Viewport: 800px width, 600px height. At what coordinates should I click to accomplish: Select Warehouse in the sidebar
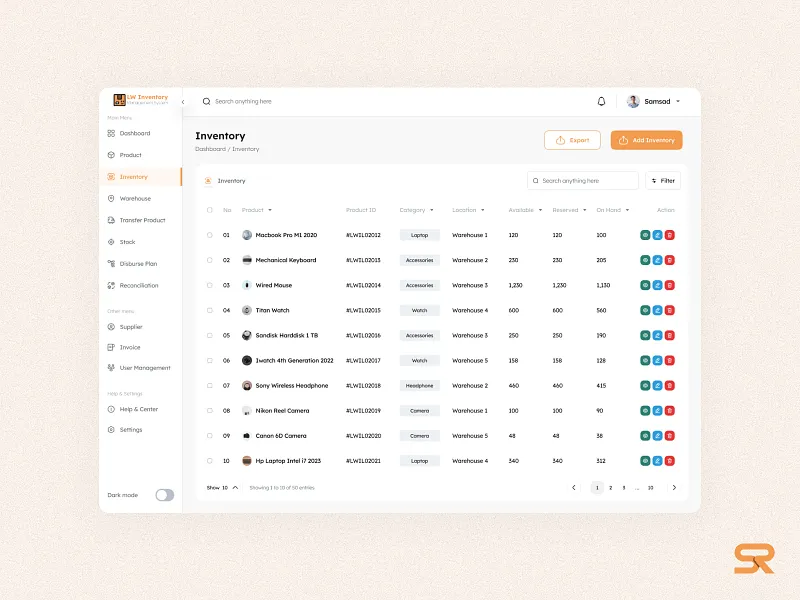click(132, 198)
